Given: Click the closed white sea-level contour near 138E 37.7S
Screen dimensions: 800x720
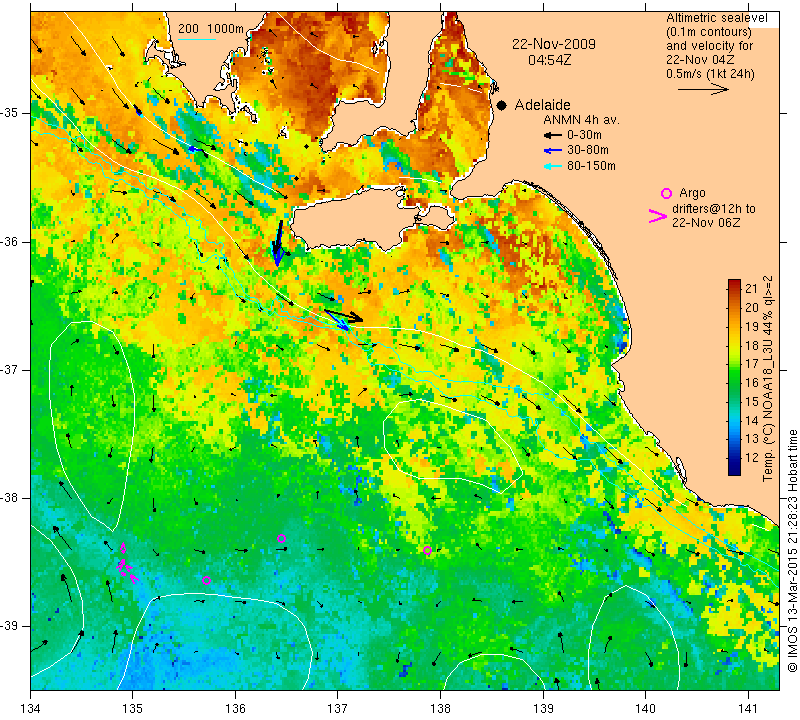Looking at the screenshot, I should (x=452, y=446).
